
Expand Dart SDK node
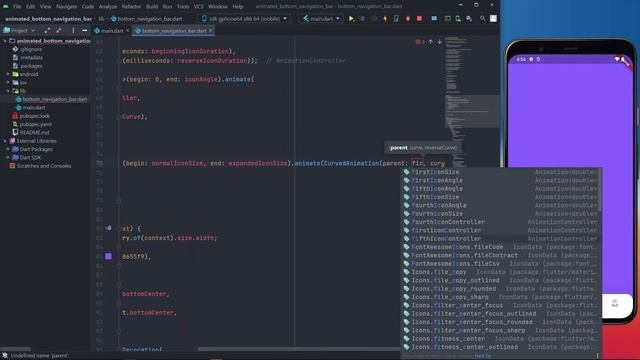coord(8,158)
